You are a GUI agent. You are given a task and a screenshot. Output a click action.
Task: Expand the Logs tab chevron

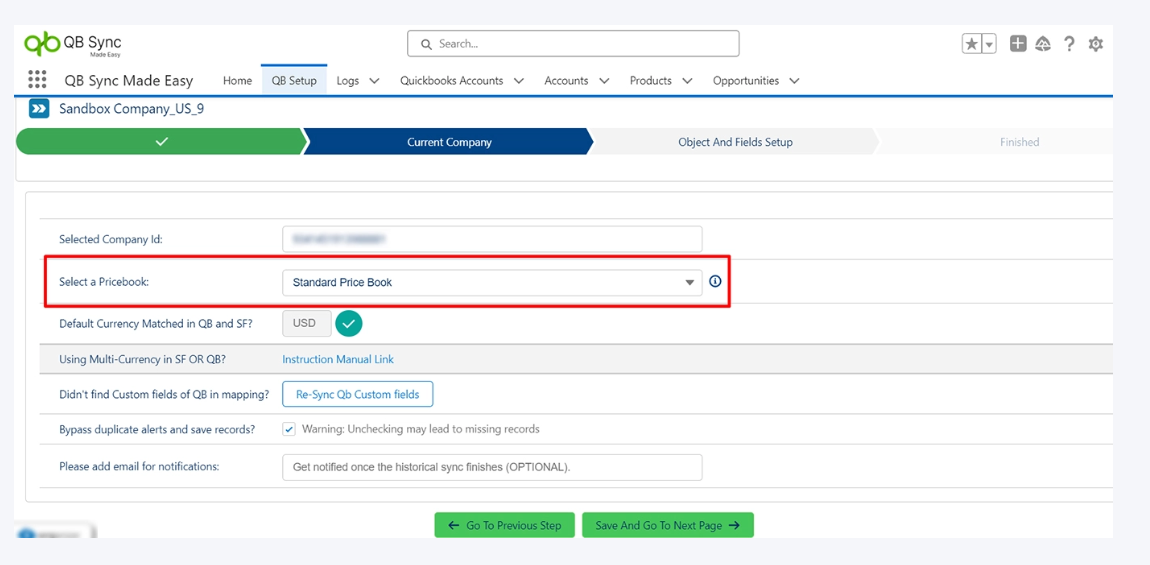pyautogui.click(x=374, y=81)
